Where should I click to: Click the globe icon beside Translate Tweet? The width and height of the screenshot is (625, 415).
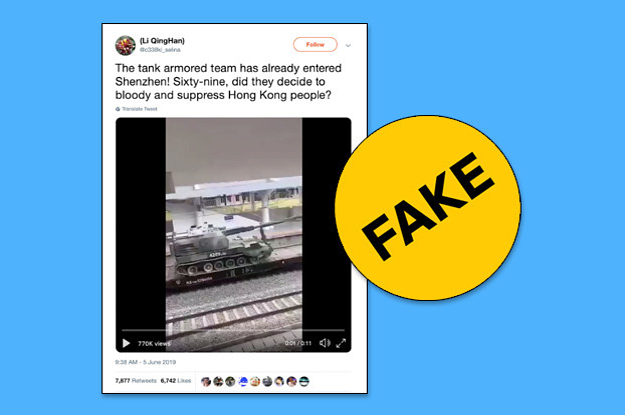(x=118, y=109)
